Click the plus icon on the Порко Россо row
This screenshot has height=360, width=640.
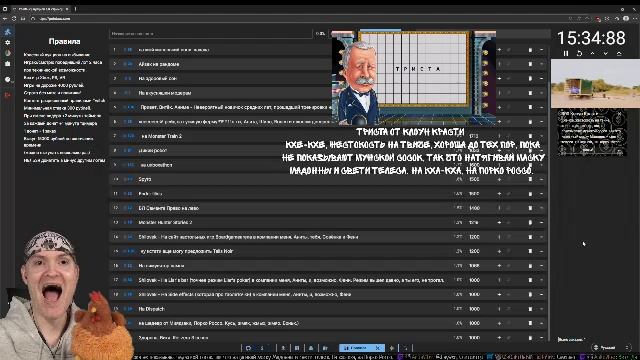pyautogui.click(x=499, y=323)
